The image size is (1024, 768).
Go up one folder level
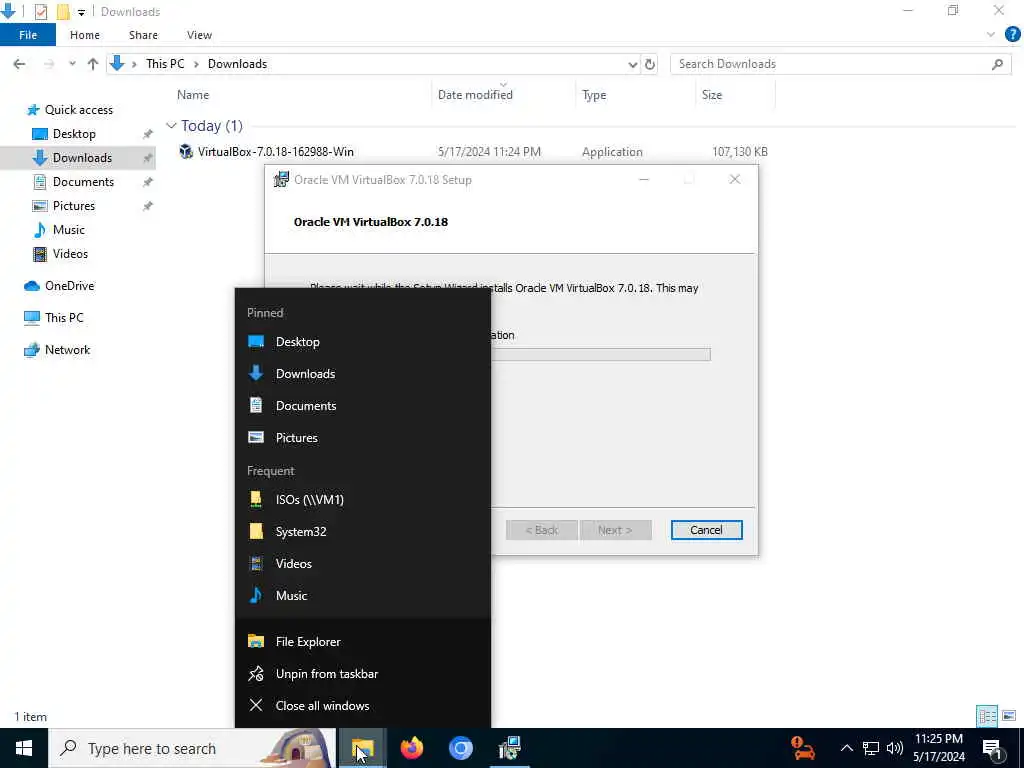pos(93,64)
